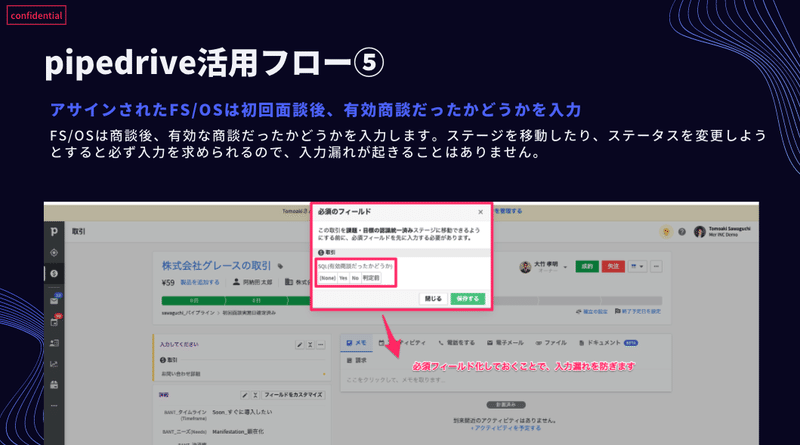Select Yes for the SQL field
800x445 pixels.
tap(343, 278)
